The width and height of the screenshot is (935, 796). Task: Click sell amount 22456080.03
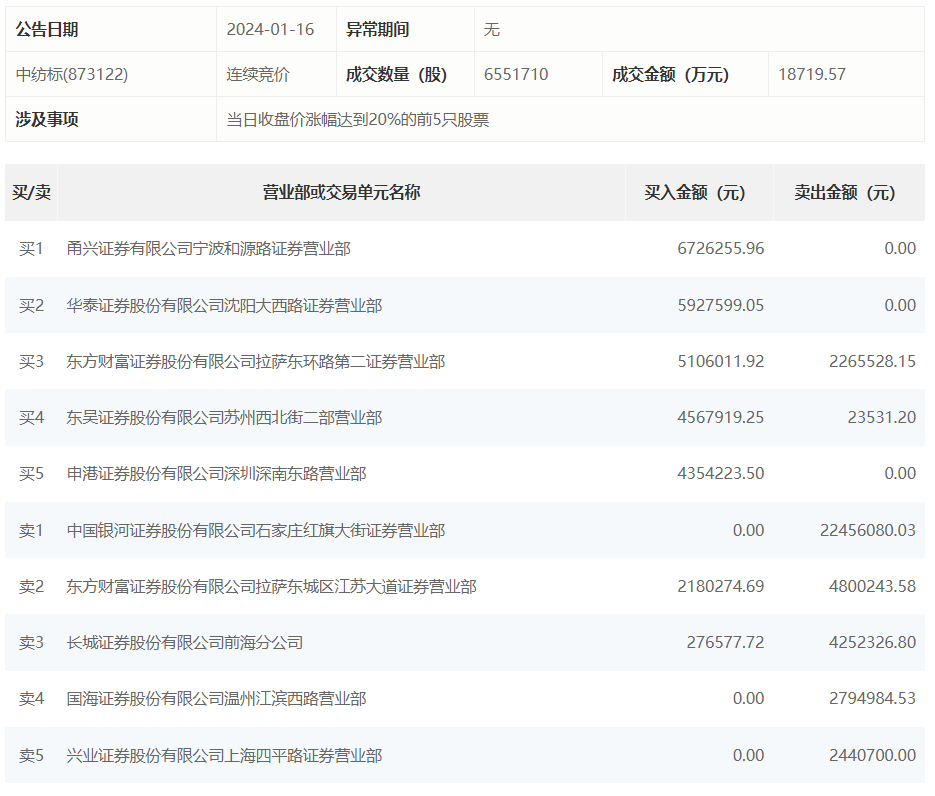tap(868, 530)
